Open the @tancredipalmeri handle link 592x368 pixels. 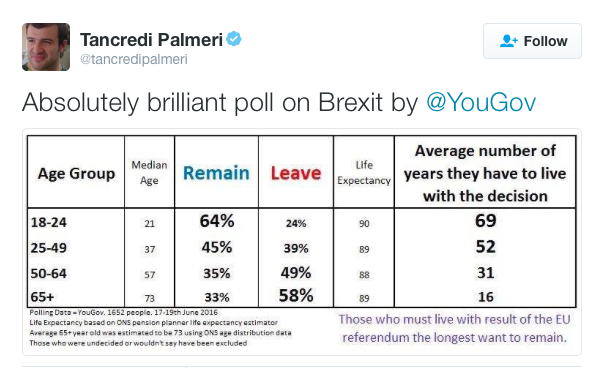click(134, 59)
